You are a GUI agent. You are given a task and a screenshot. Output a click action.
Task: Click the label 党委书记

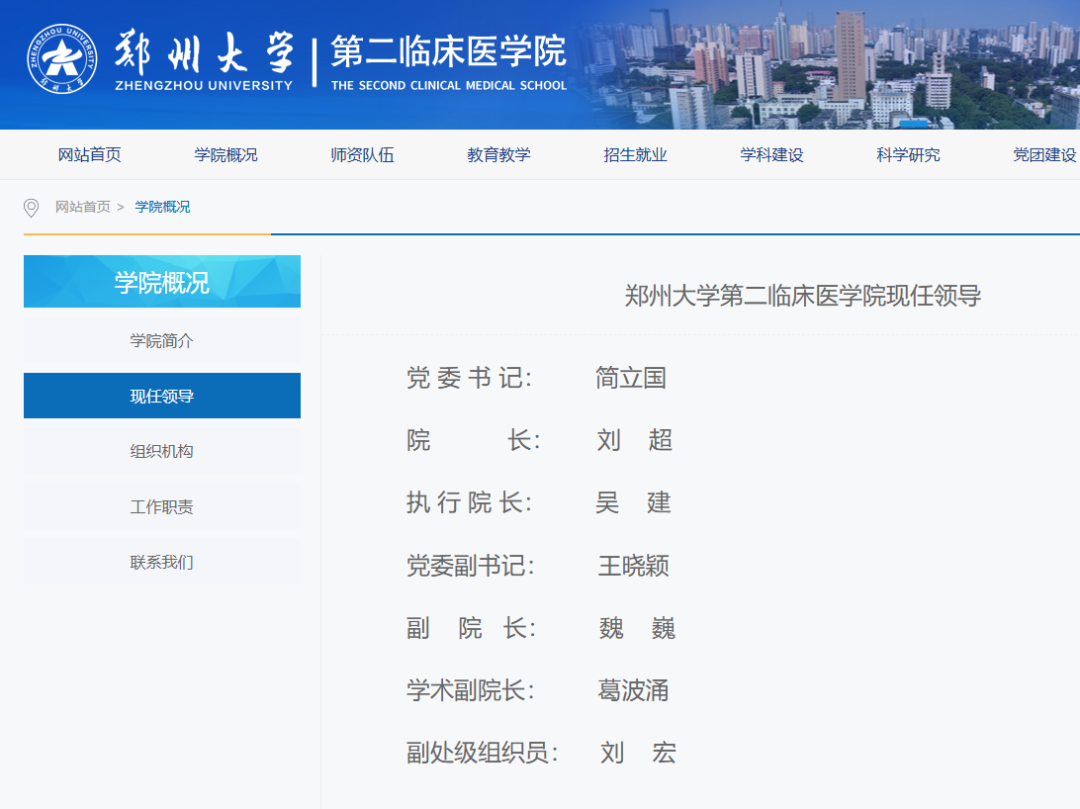(x=469, y=378)
